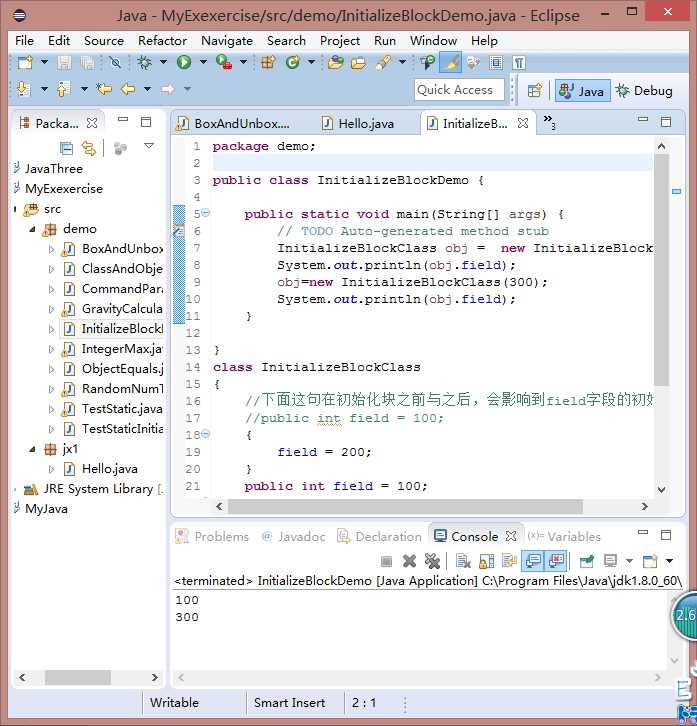Toggle Block Selection Mode icon
The height and width of the screenshot is (726, 697).
tap(496, 63)
